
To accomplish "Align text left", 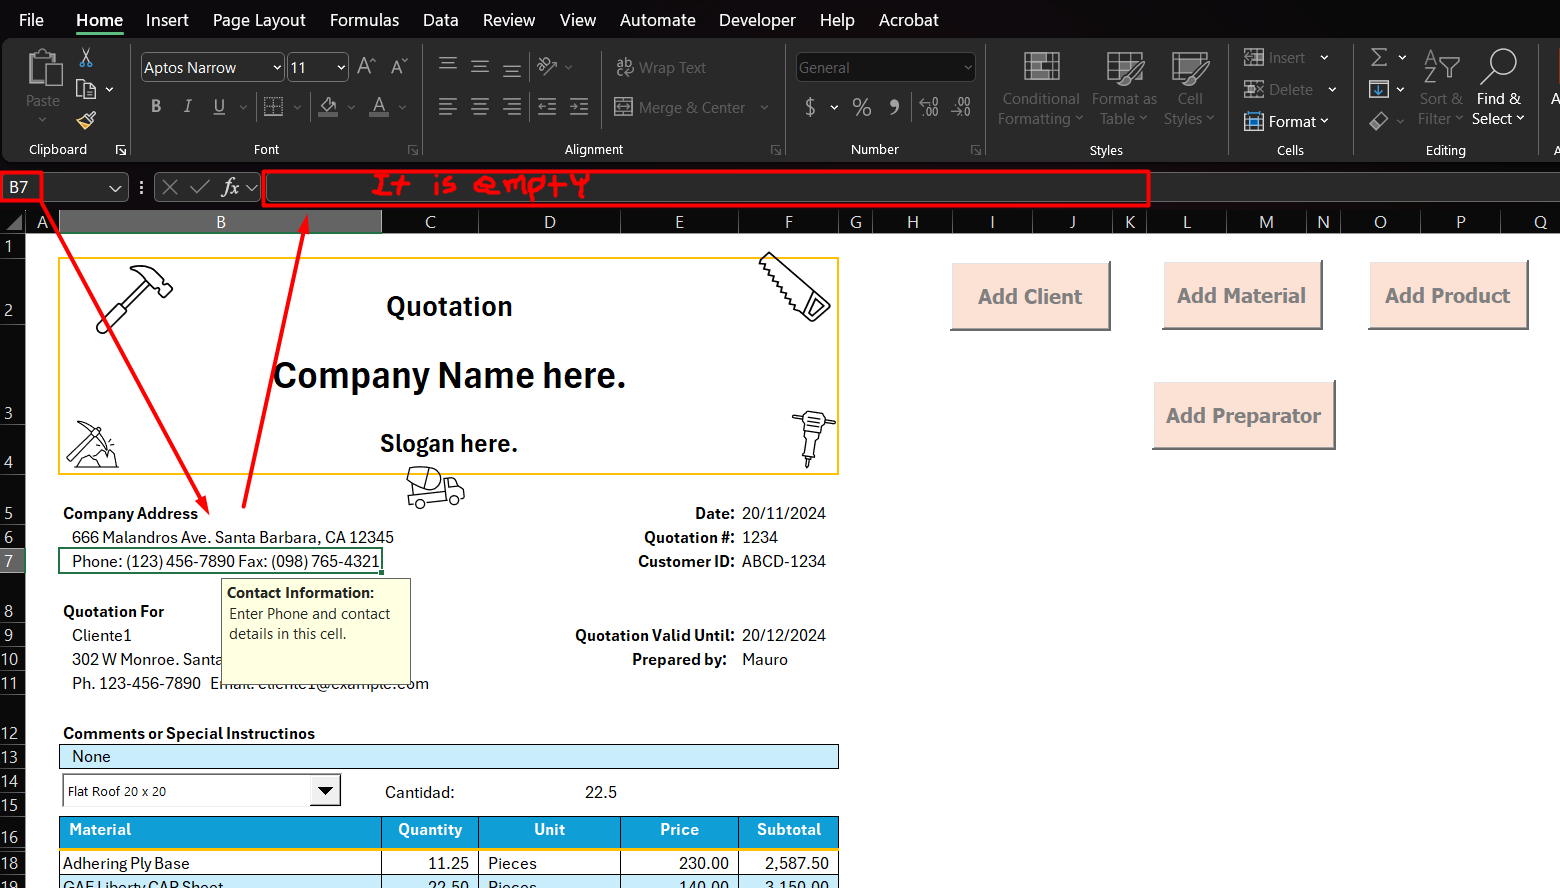I will point(448,106).
